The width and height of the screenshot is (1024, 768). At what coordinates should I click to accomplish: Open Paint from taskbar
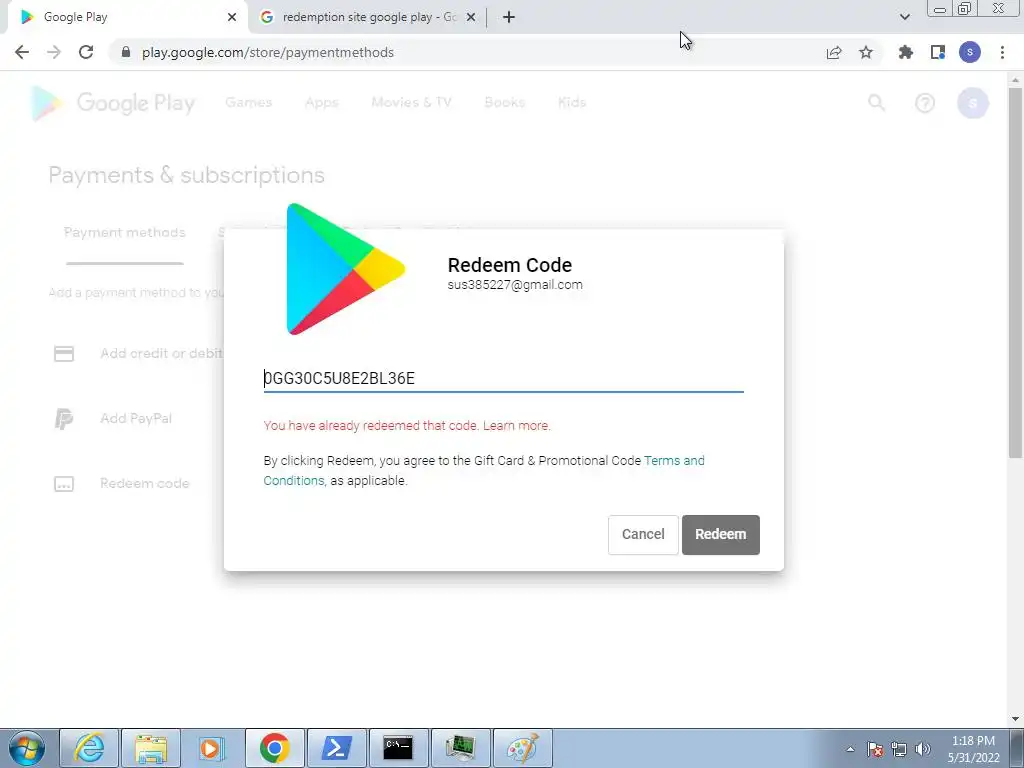tap(522, 748)
